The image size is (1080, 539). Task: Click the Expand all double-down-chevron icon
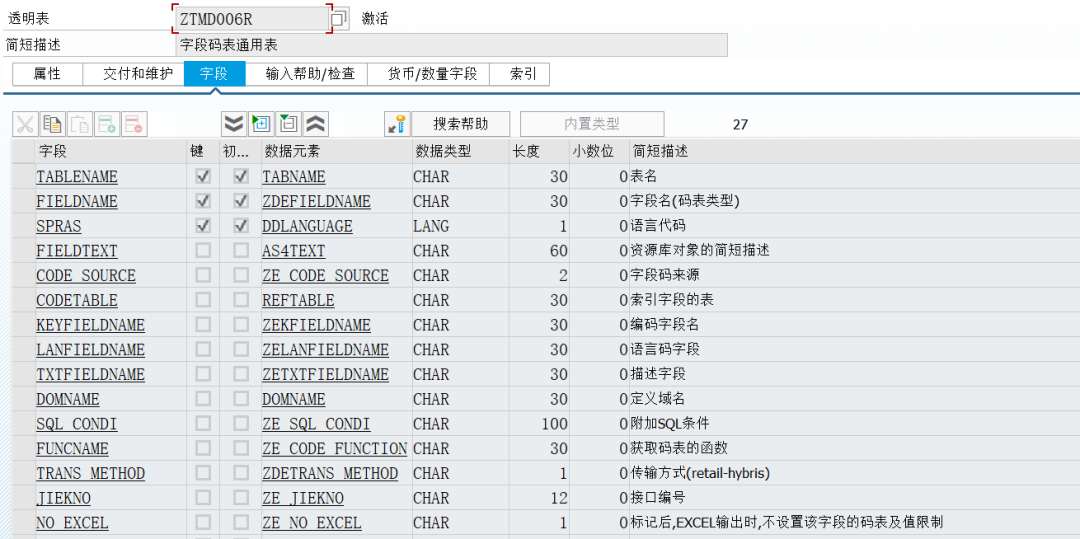[x=234, y=124]
